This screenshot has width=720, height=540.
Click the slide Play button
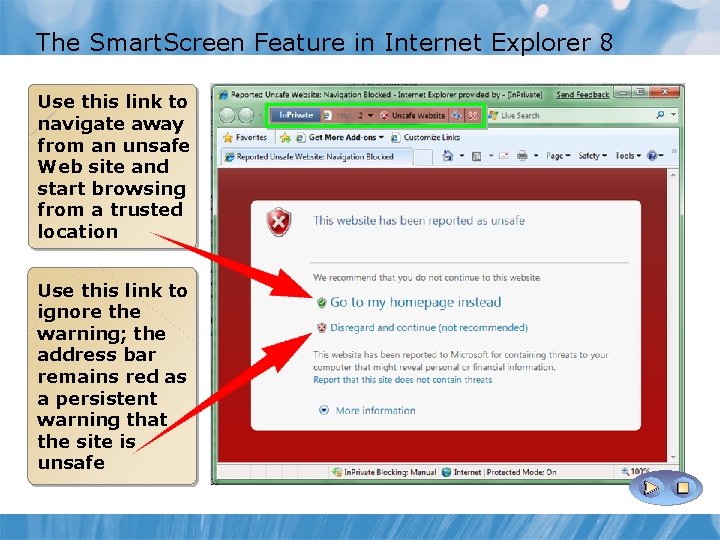[x=651, y=487]
